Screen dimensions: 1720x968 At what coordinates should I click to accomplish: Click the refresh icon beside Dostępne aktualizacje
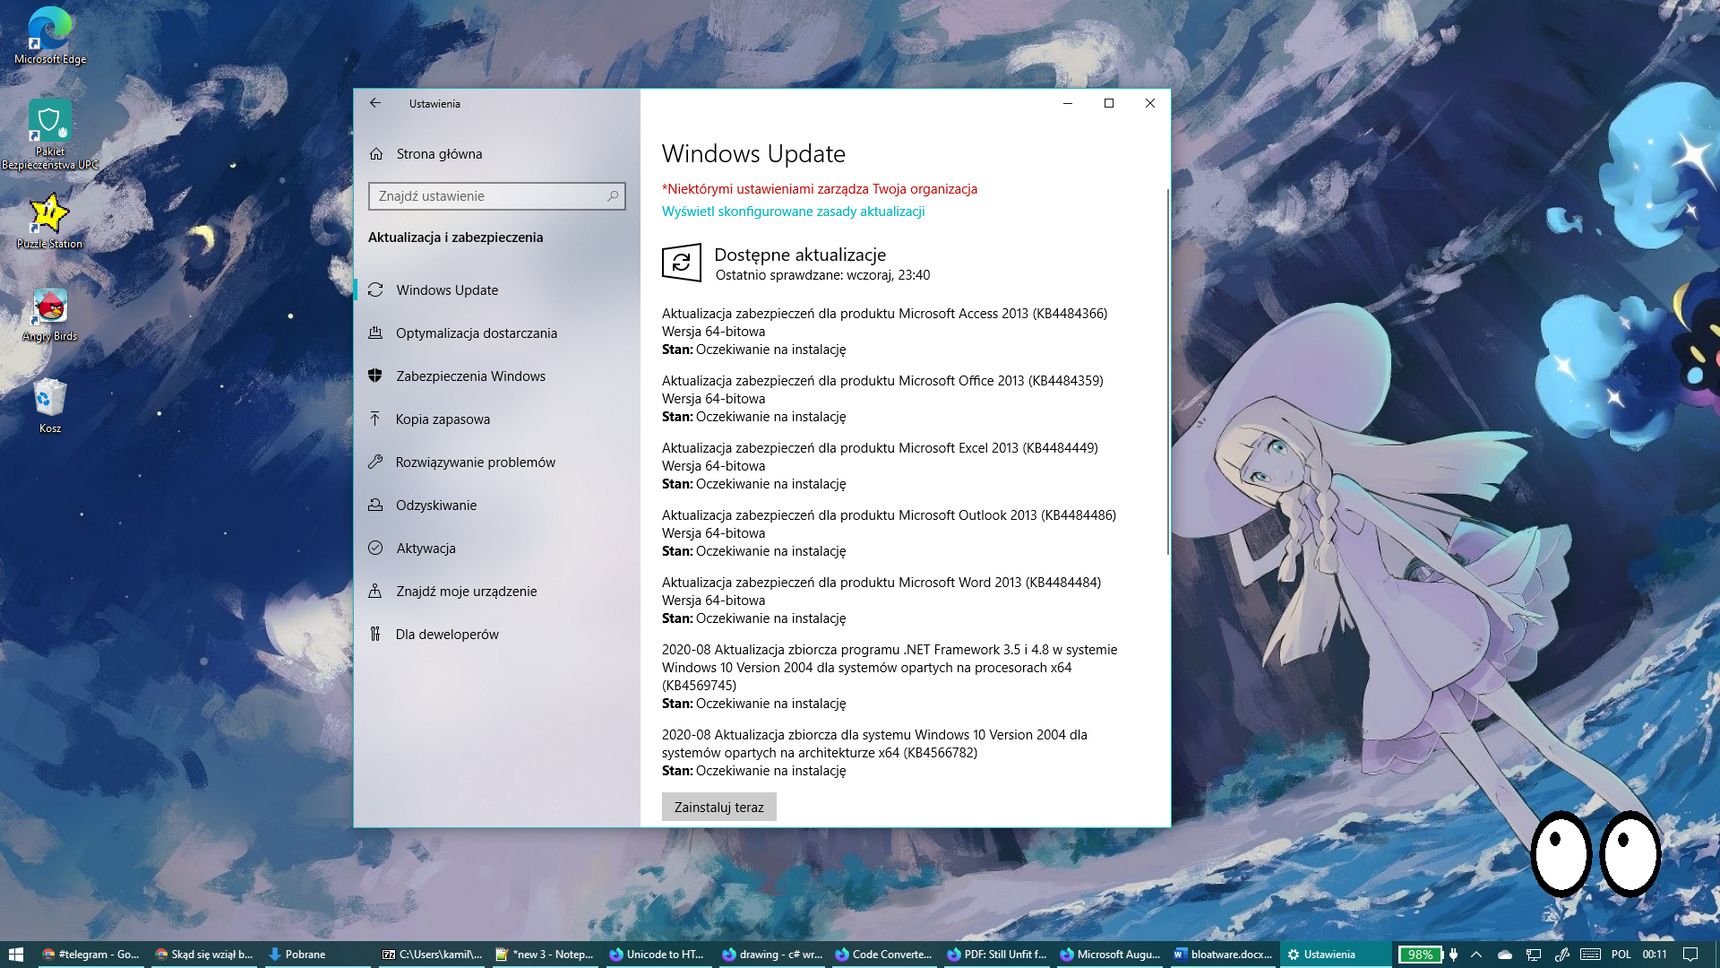pos(681,262)
